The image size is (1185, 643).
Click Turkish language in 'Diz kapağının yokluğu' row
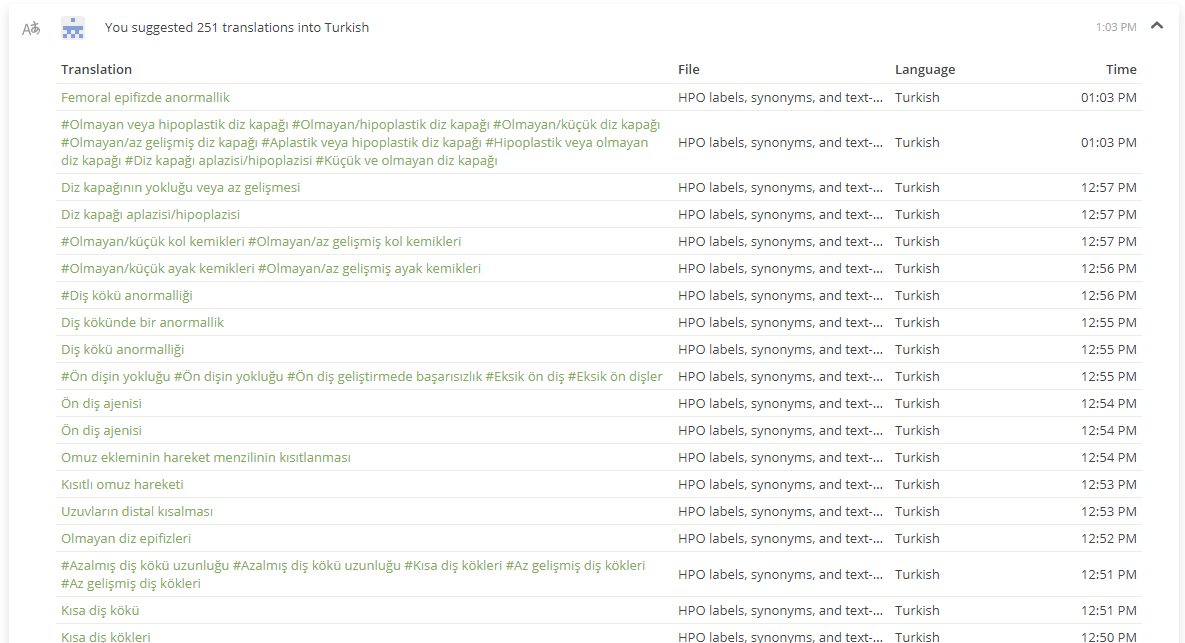917,187
